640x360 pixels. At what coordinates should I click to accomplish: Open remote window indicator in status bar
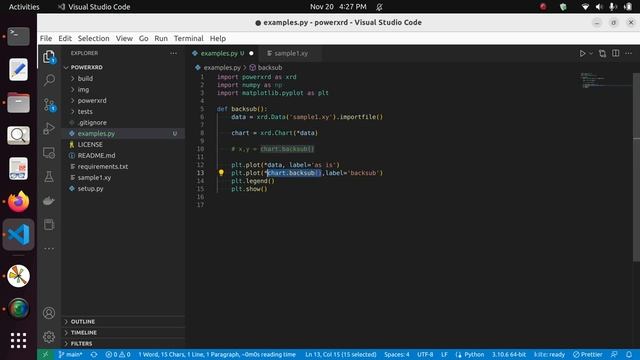(45, 354)
